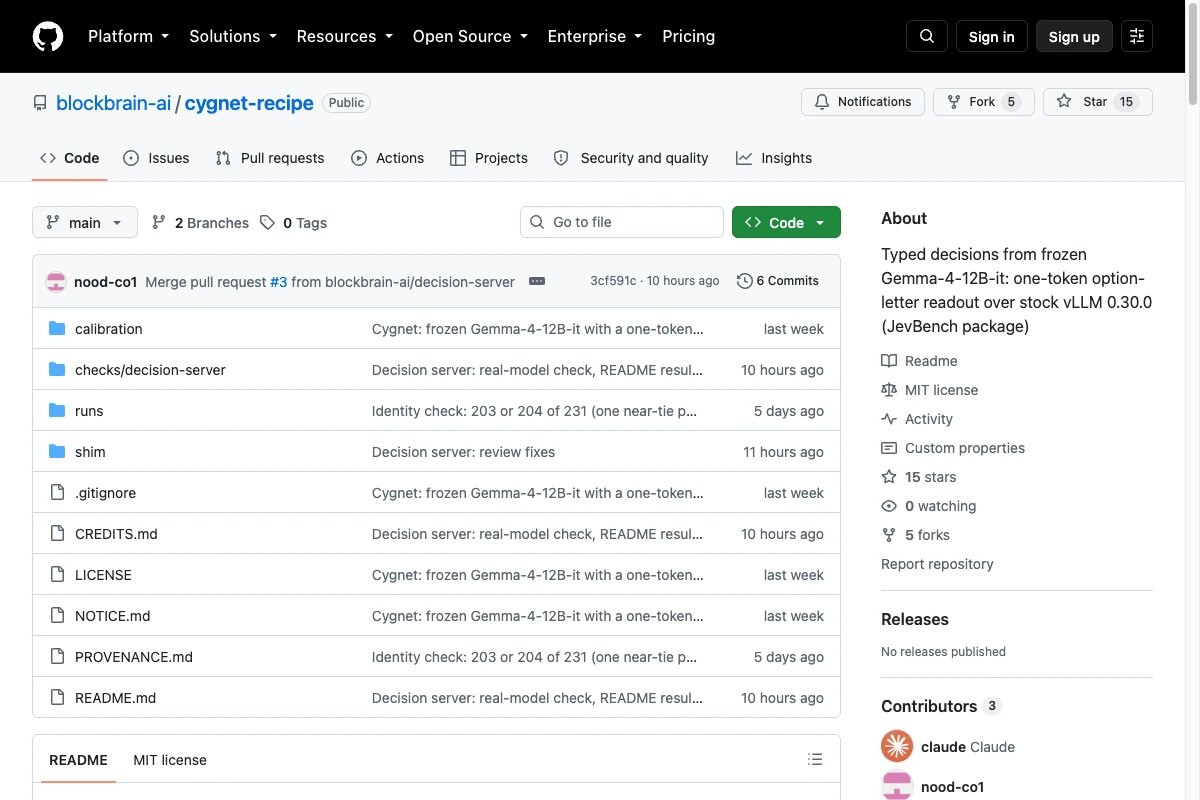Viewport: 1200px width, 800px height.
Task: Open the main branch selector dropdown
Action: point(84,222)
